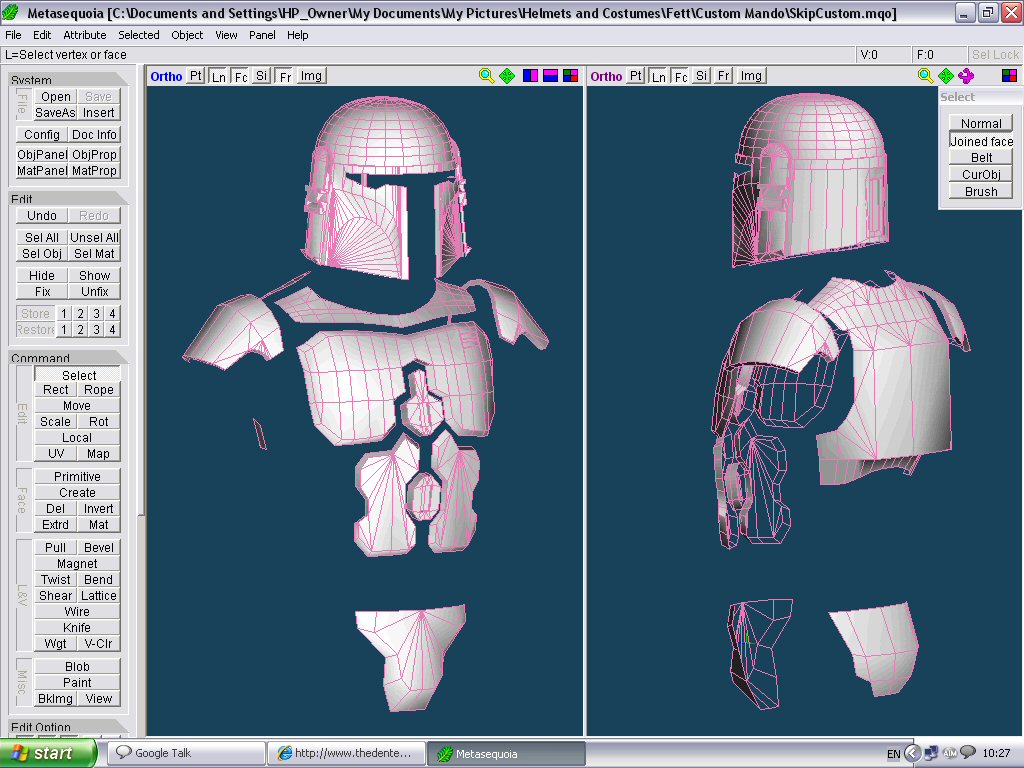Click the Google Talk speech bubble tray icon

(968, 753)
